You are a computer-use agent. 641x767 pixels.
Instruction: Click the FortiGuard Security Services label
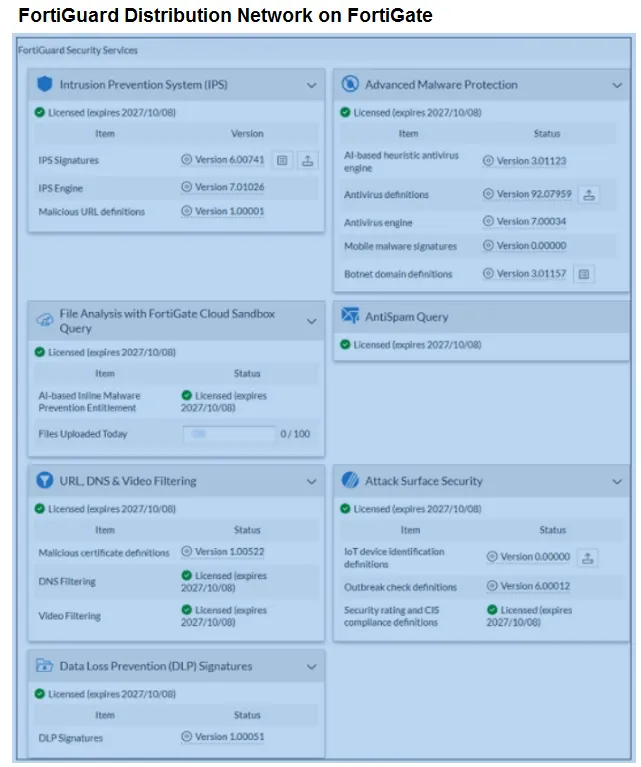coord(78,50)
